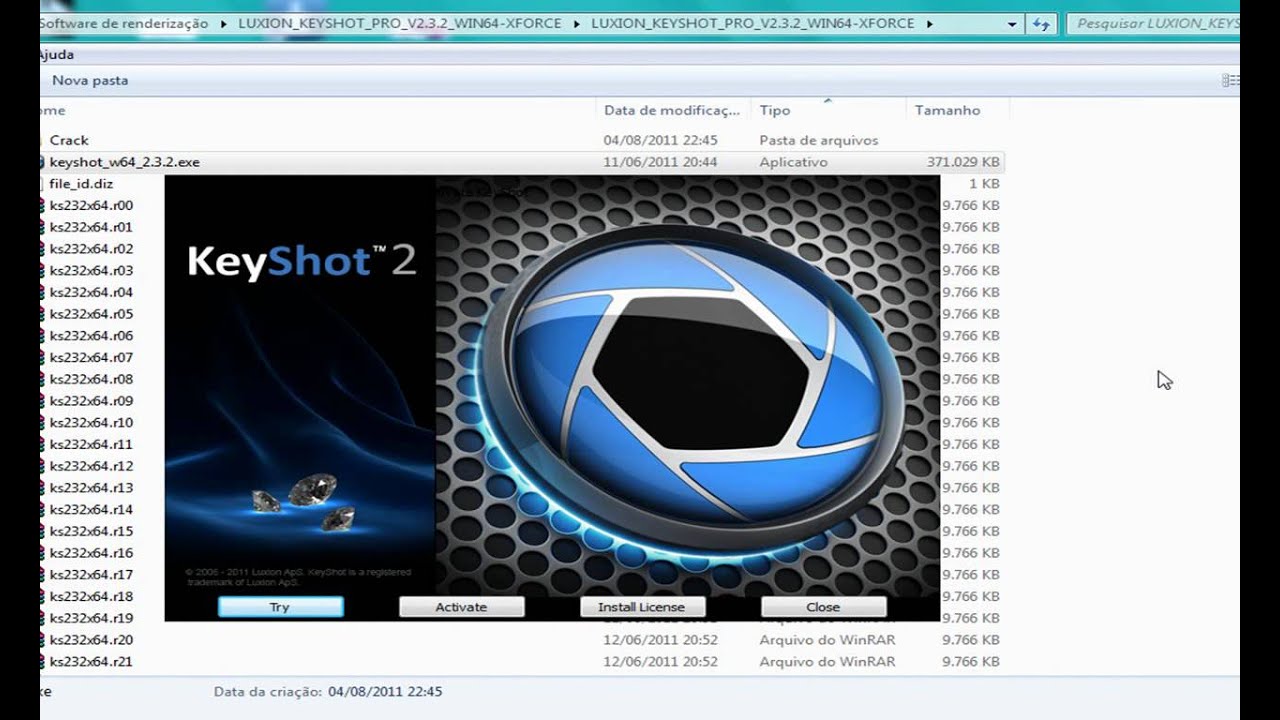Sort by the Tipo column header
Viewport: 1280px width, 720px height.
point(775,110)
